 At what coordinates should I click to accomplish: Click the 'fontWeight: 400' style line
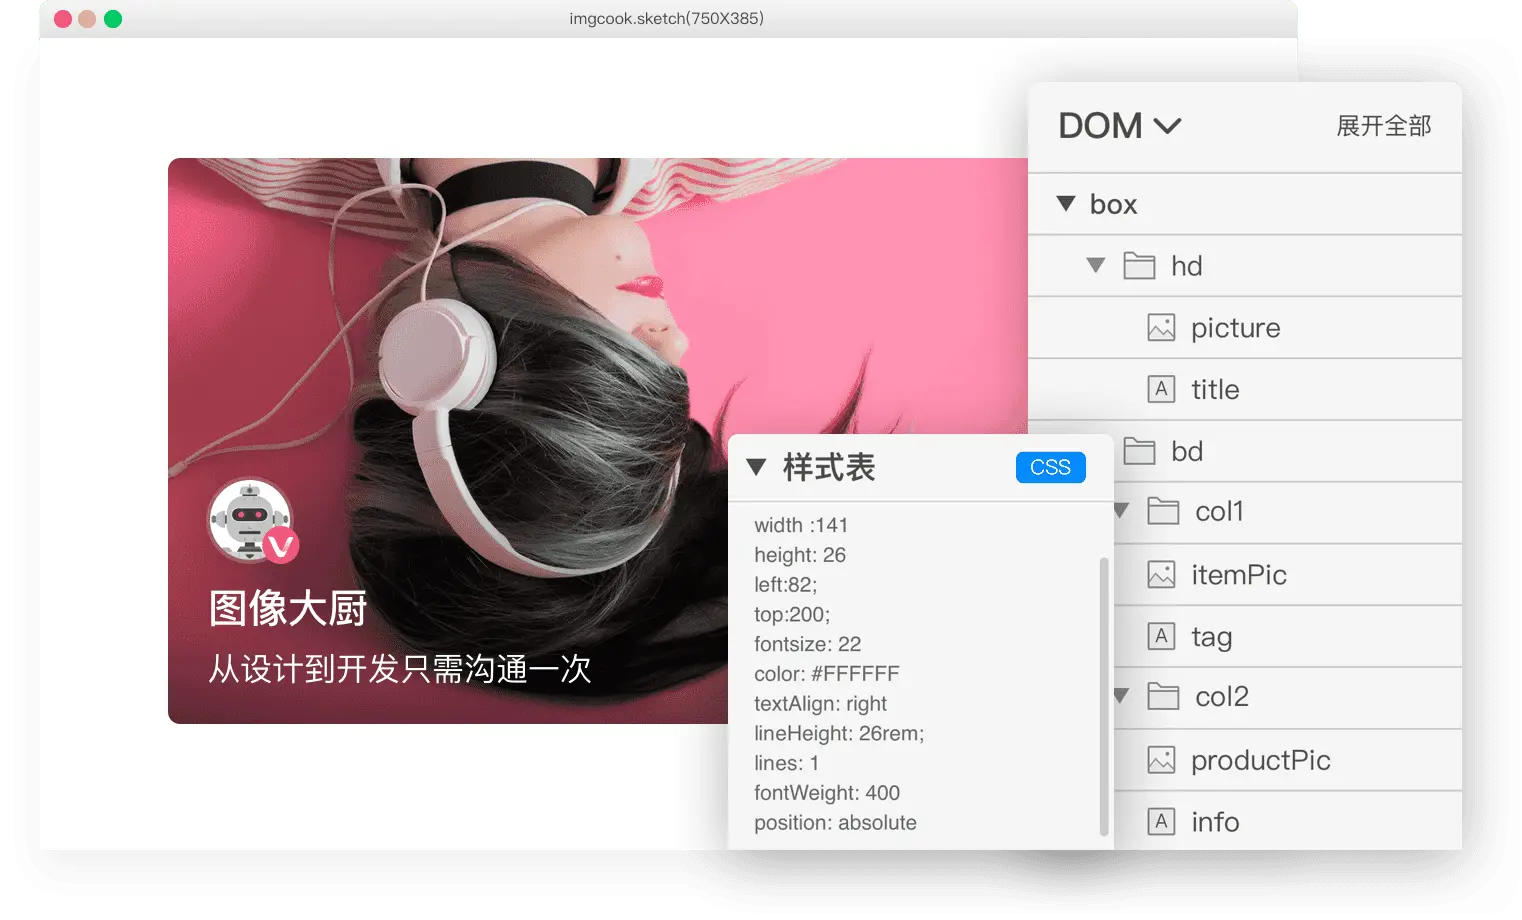827,793
